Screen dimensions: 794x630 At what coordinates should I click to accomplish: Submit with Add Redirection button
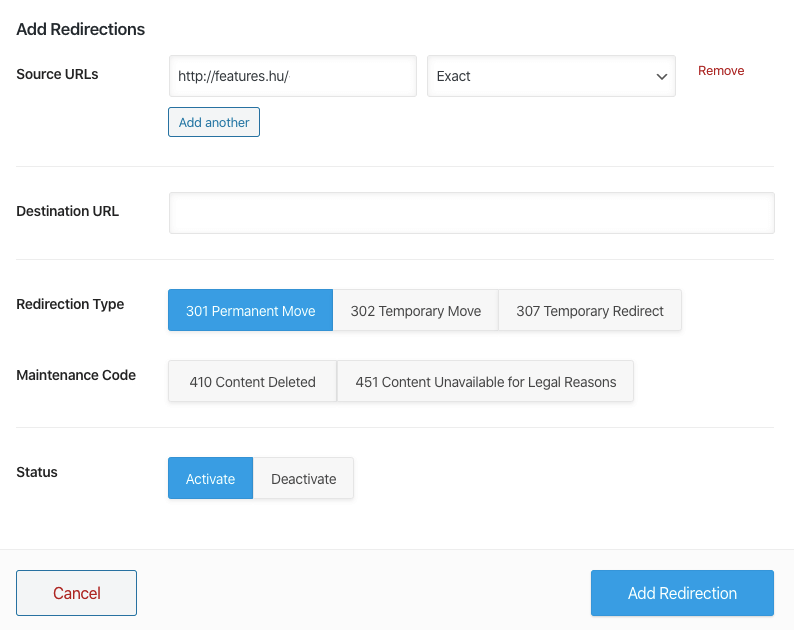(682, 593)
